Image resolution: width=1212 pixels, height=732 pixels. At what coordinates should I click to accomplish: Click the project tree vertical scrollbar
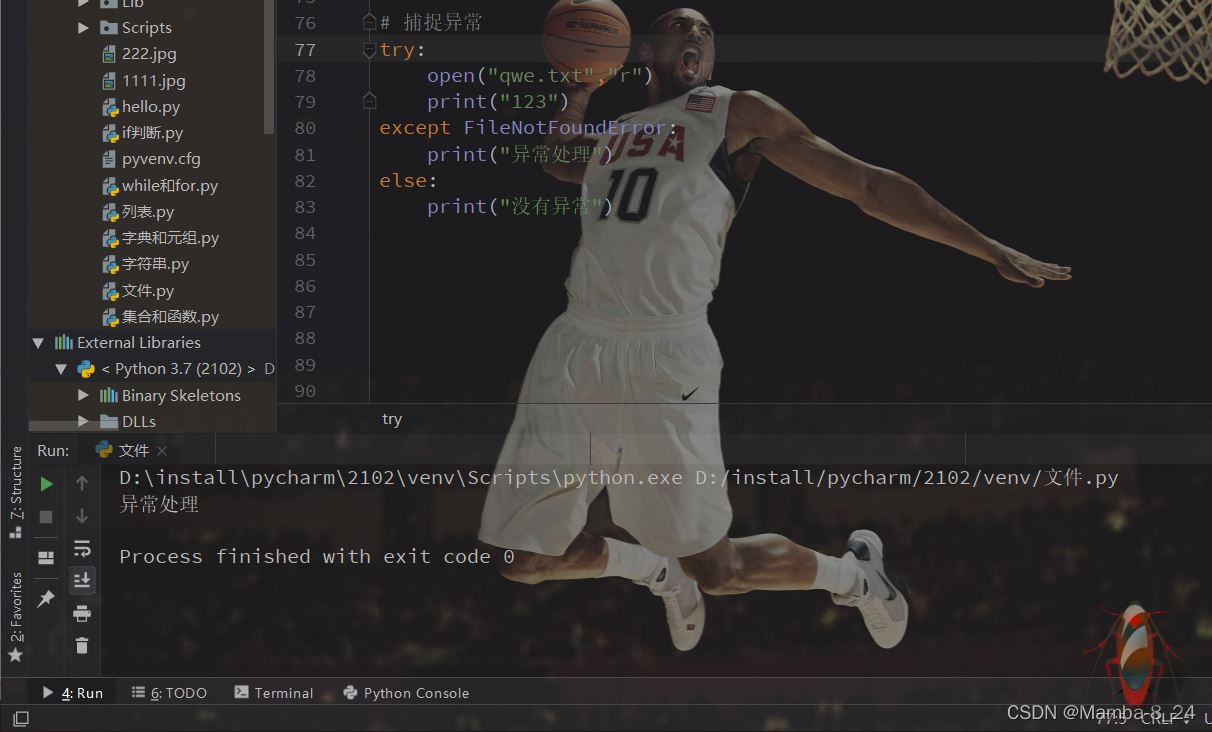[269, 66]
